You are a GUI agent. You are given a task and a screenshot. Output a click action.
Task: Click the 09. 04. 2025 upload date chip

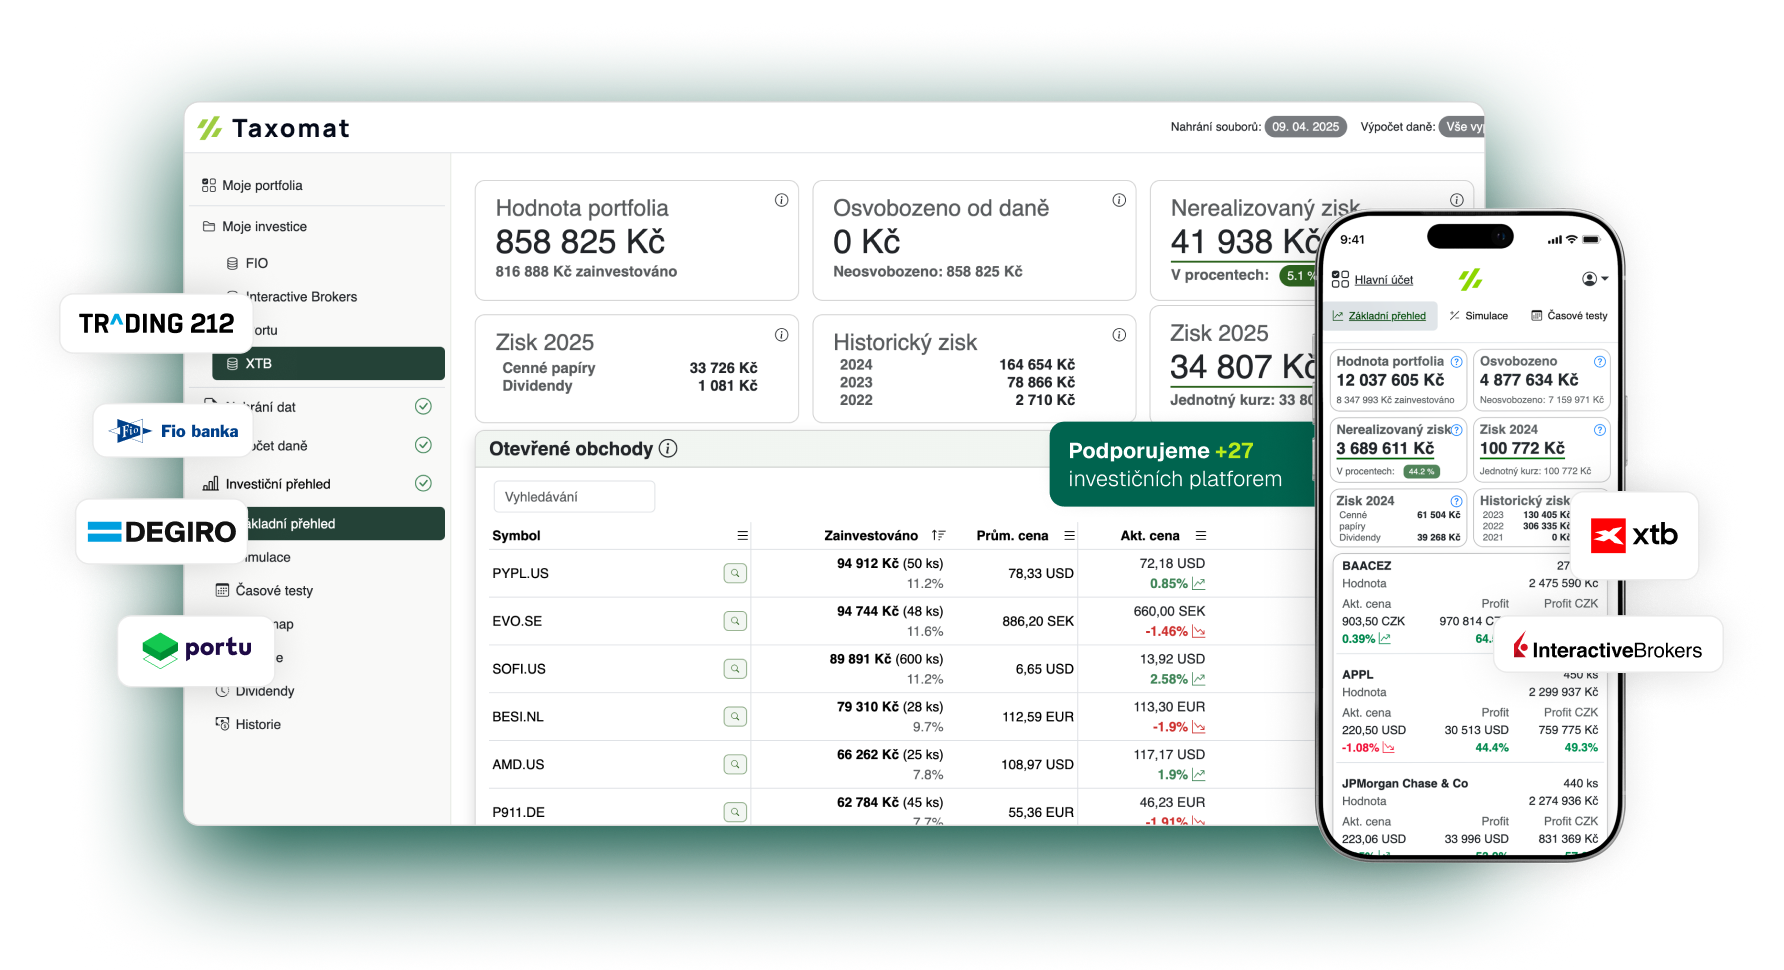click(1305, 126)
